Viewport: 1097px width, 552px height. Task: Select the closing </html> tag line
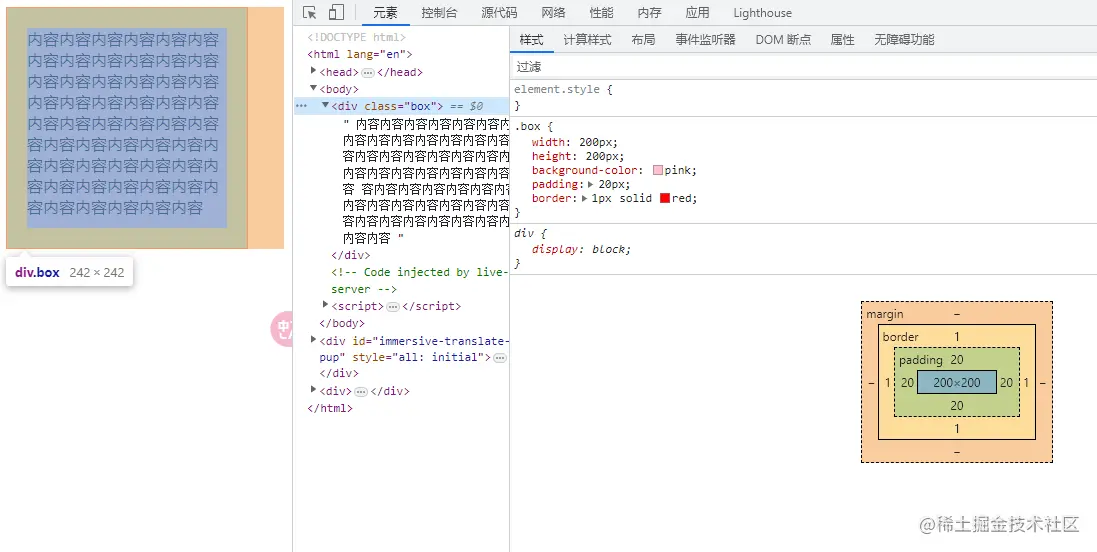point(330,408)
